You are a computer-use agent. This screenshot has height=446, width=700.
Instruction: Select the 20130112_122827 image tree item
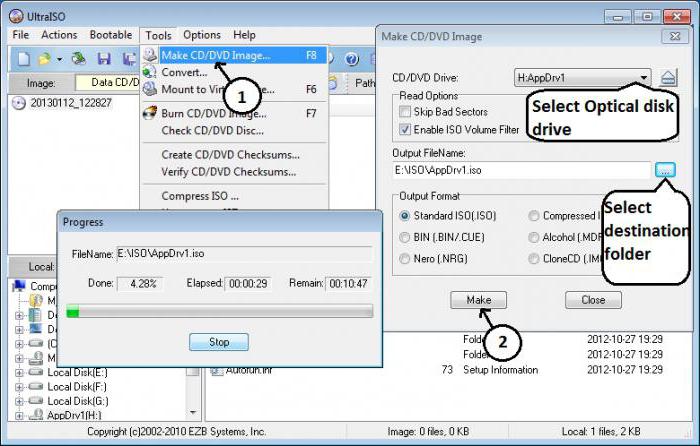(71, 103)
